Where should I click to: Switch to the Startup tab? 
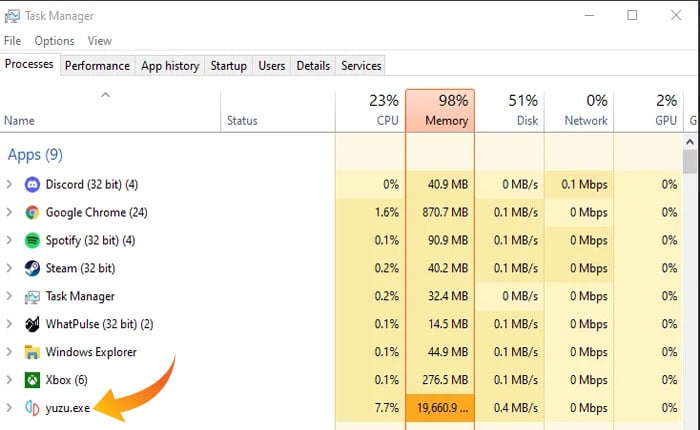(228, 65)
